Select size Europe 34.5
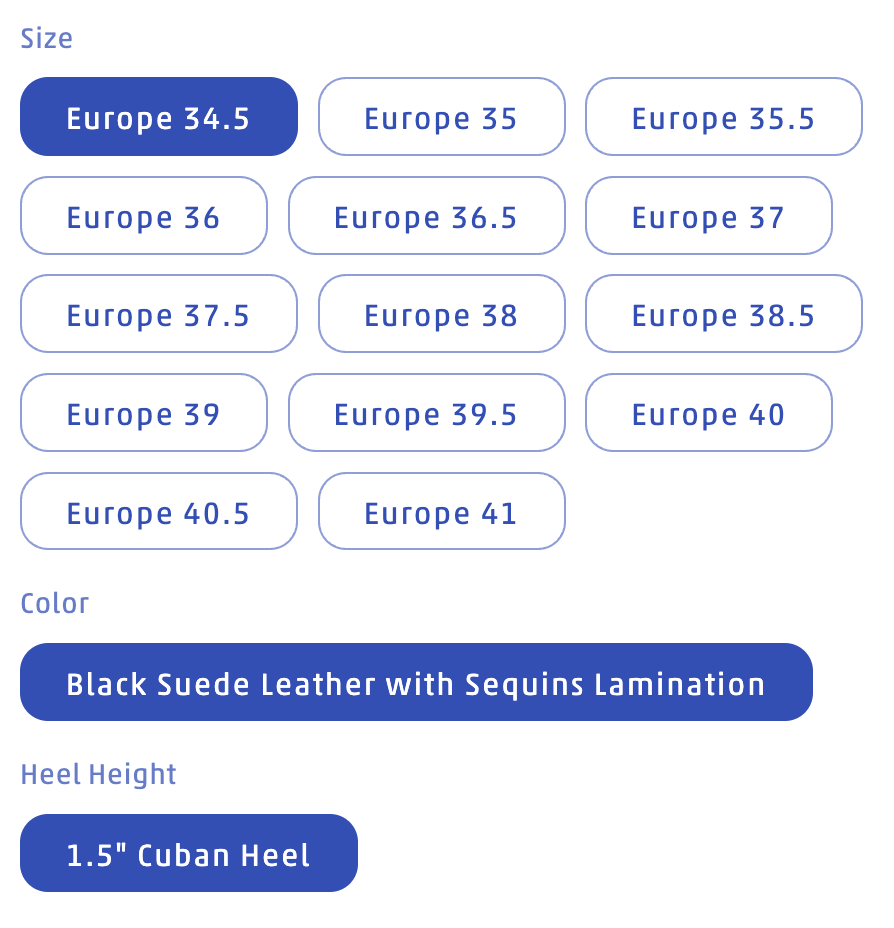Screen dimensions: 894x928 coord(158,117)
